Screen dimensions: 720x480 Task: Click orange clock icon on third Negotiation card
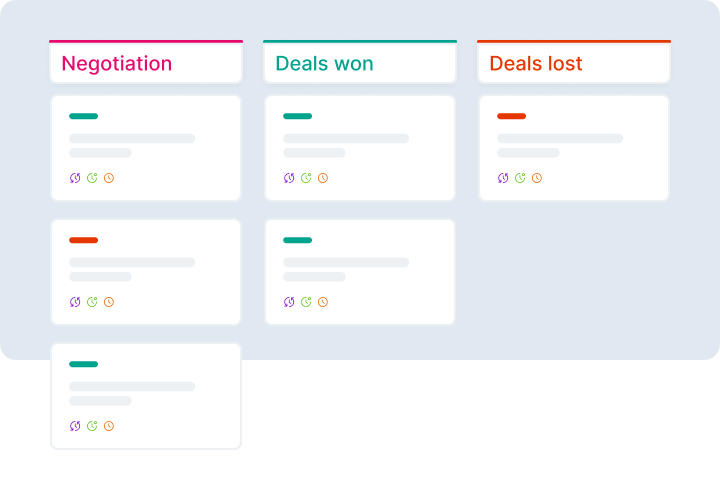coord(109,426)
